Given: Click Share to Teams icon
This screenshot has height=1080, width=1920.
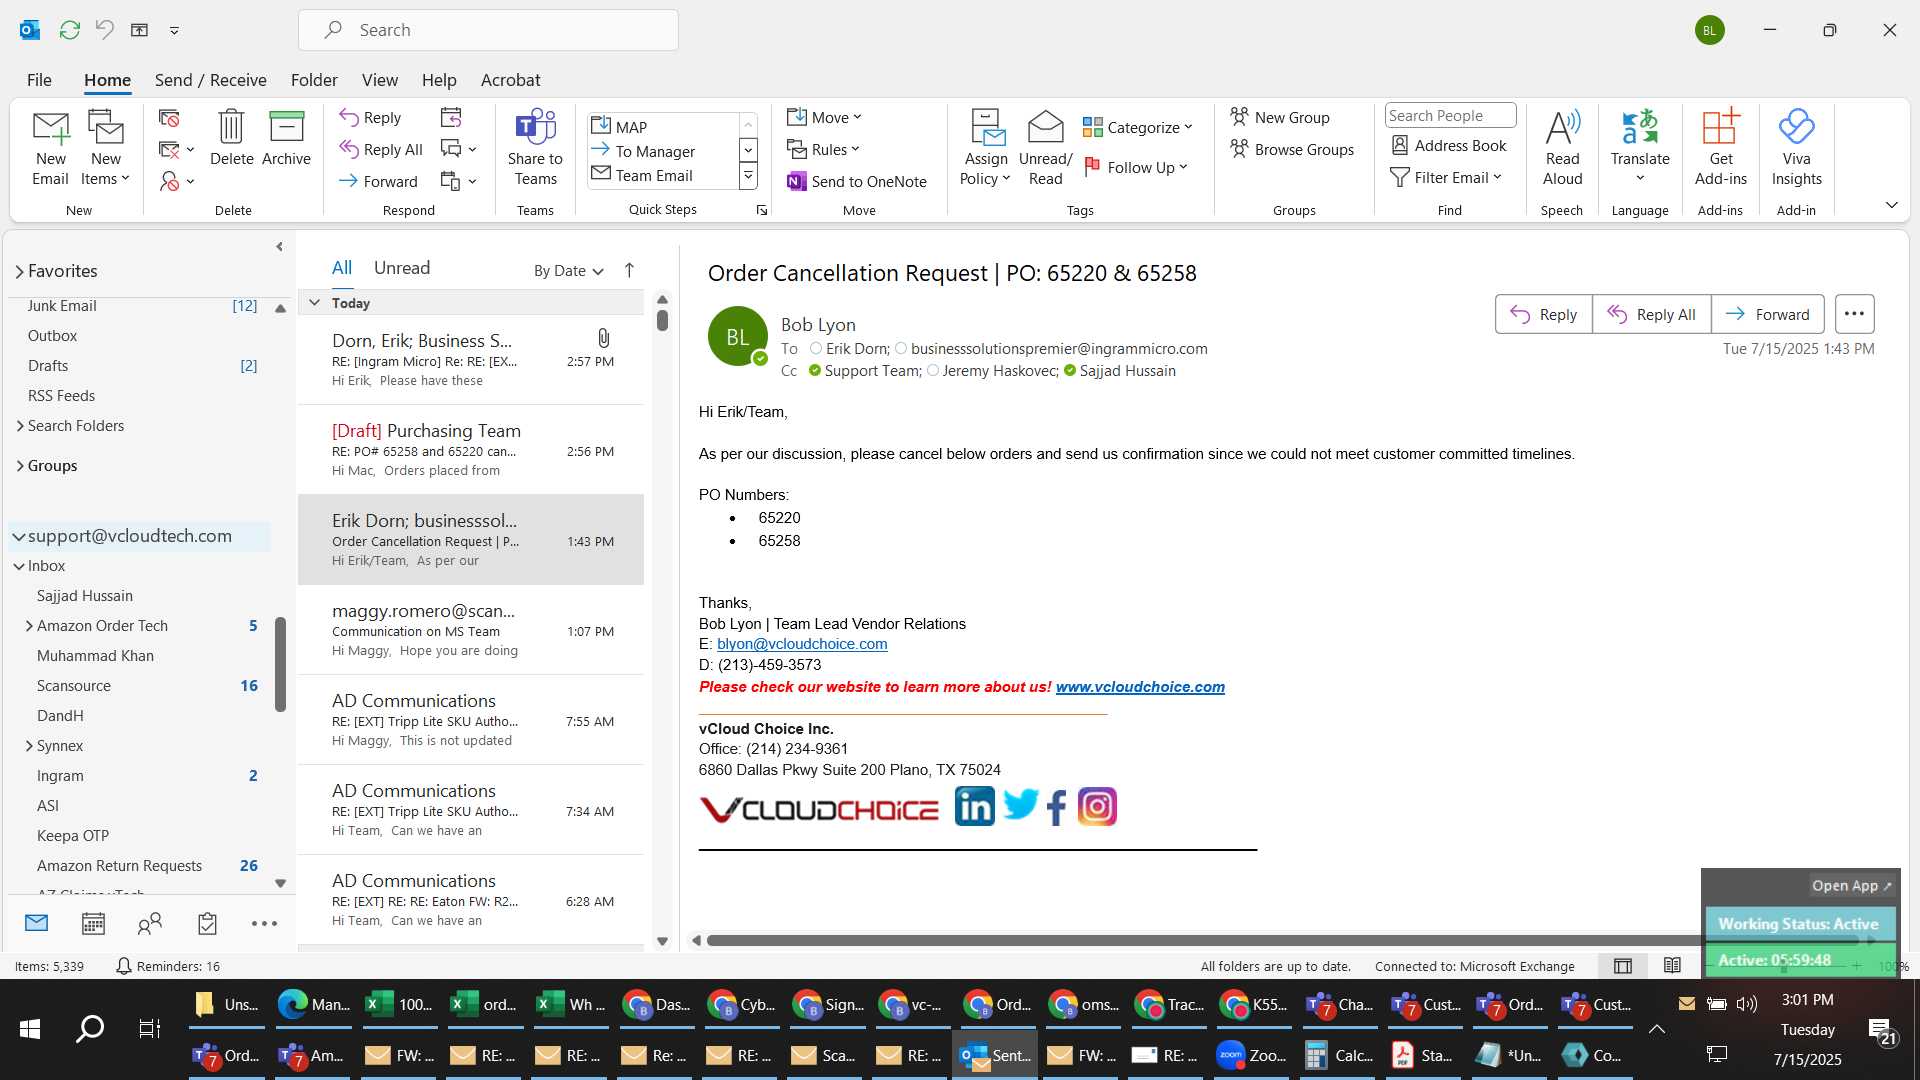Looking at the screenshot, I should coord(535,148).
